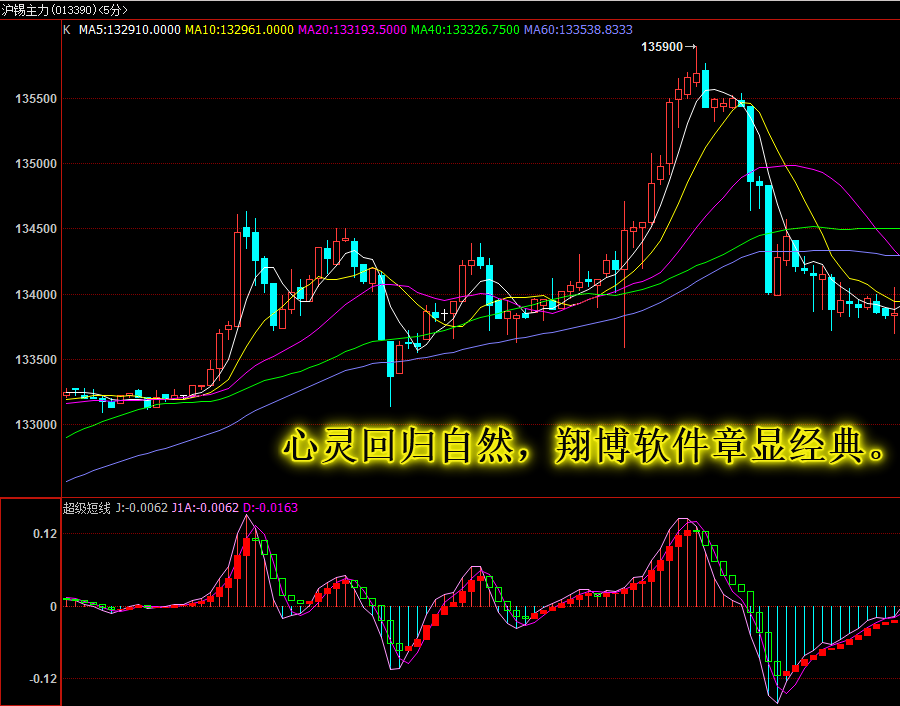Click the 135500 price axis label
This screenshot has height=706, width=900.
(x=36, y=99)
